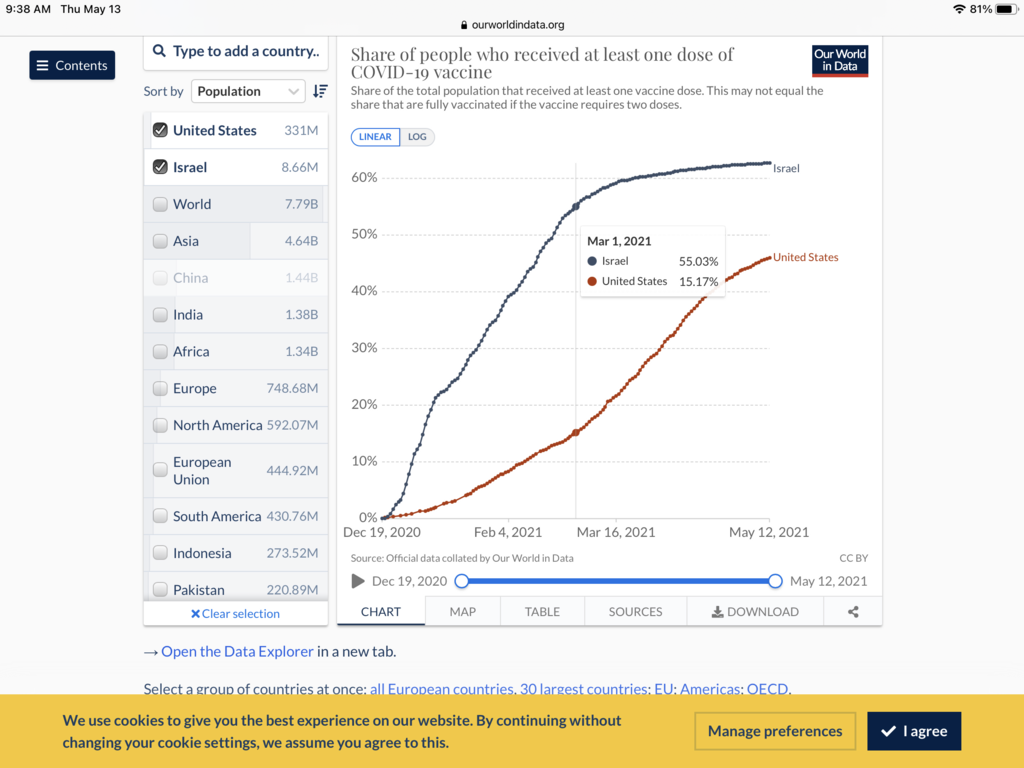This screenshot has height=768, width=1024.
Task: Enable the India checkbox
Action: [160, 315]
